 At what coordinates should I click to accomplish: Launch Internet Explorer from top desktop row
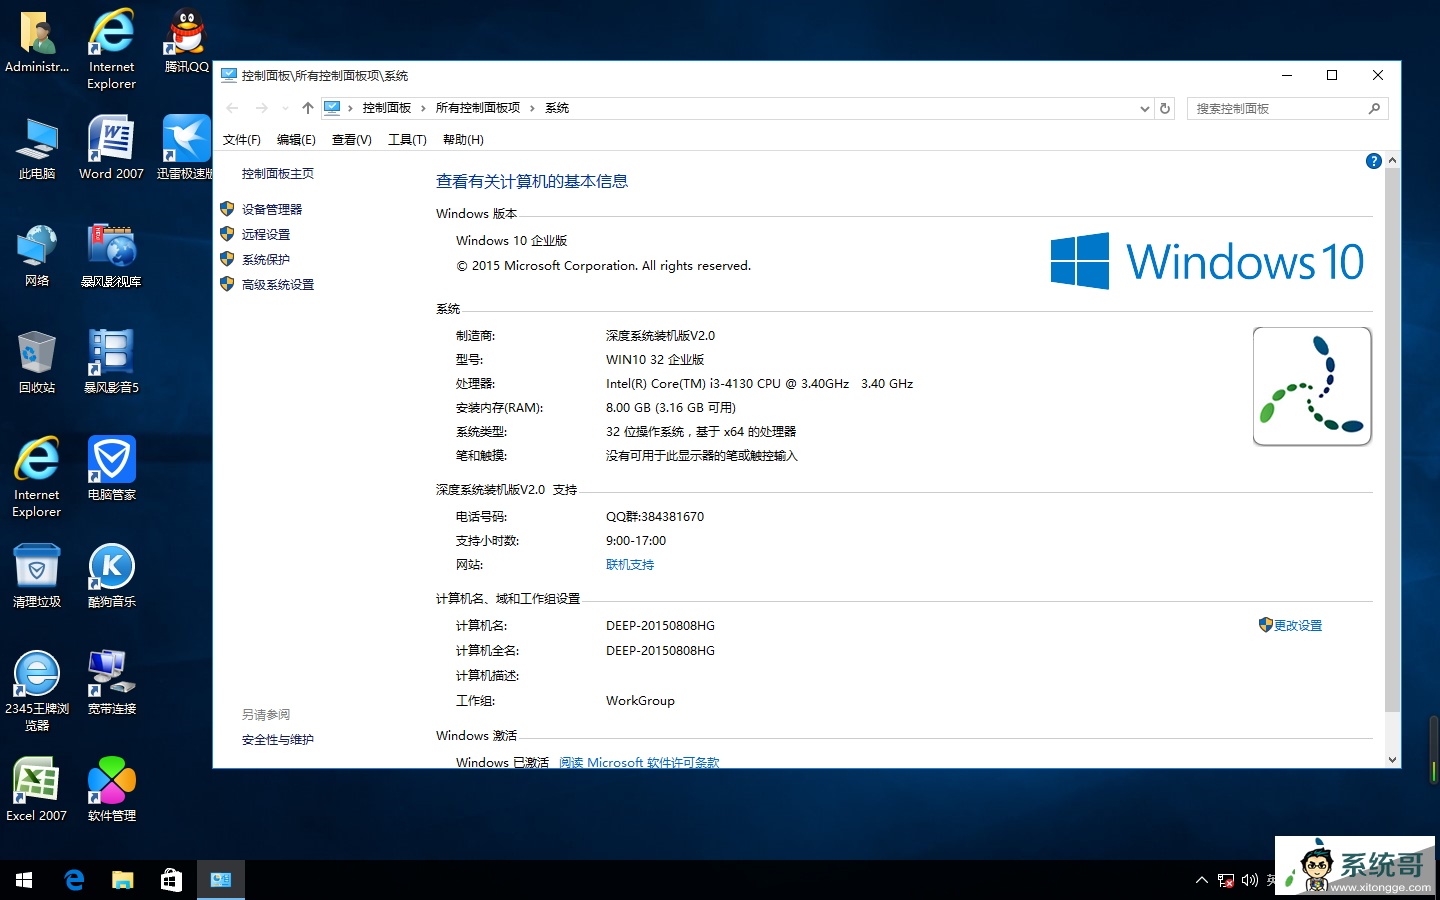pyautogui.click(x=111, y=49)
